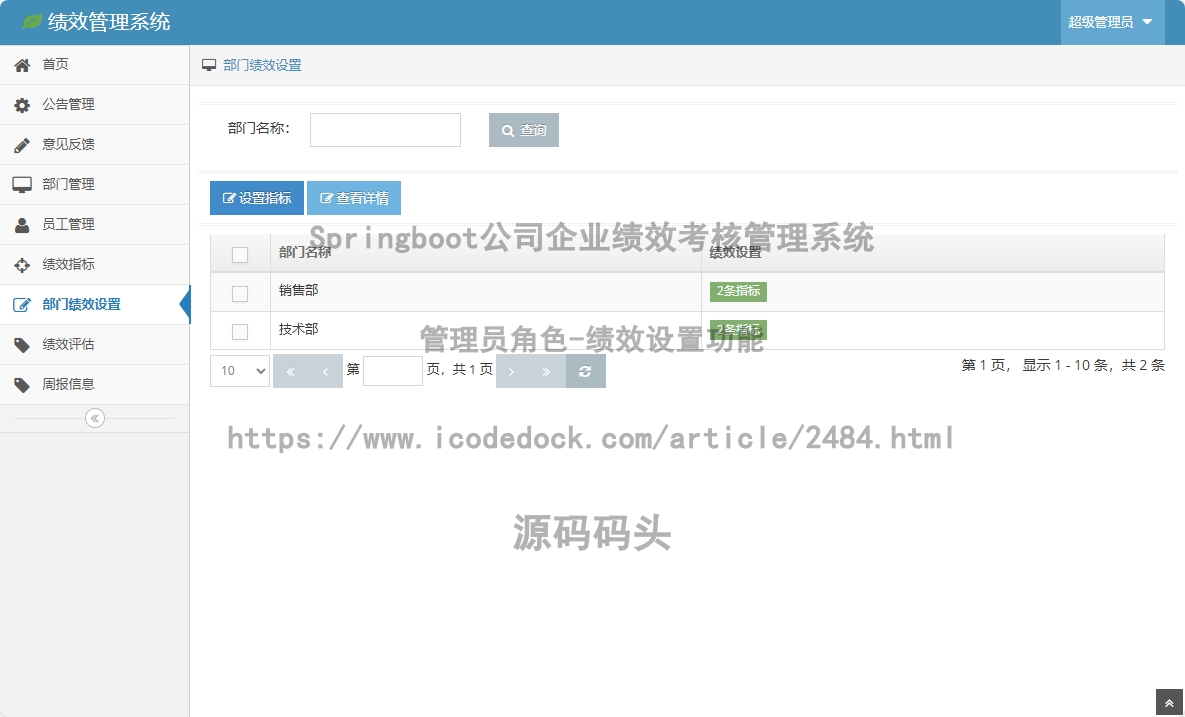This screenshot has height=717, width=1185.
Task: Focus the page number input field
Action: pyautogui.click(x=393, y=371)
